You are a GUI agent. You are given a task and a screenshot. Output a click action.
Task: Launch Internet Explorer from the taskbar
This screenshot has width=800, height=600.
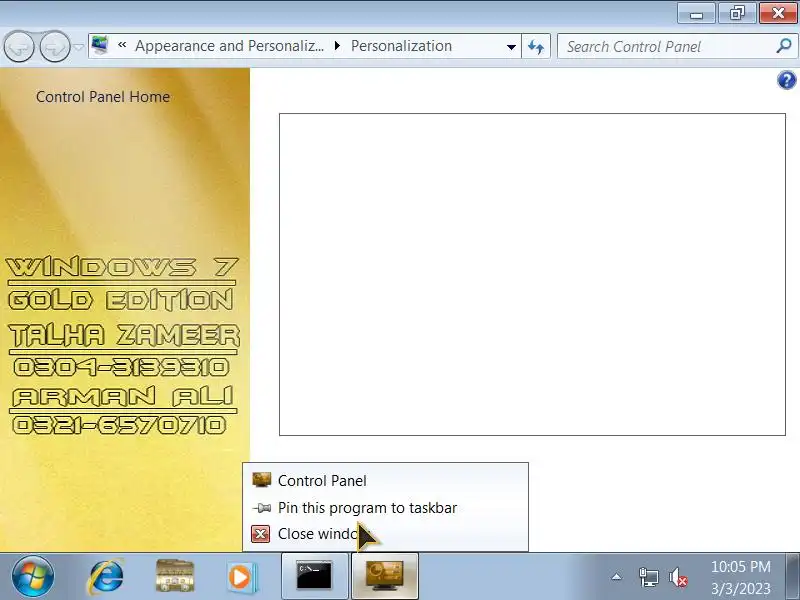click(106, 577)
